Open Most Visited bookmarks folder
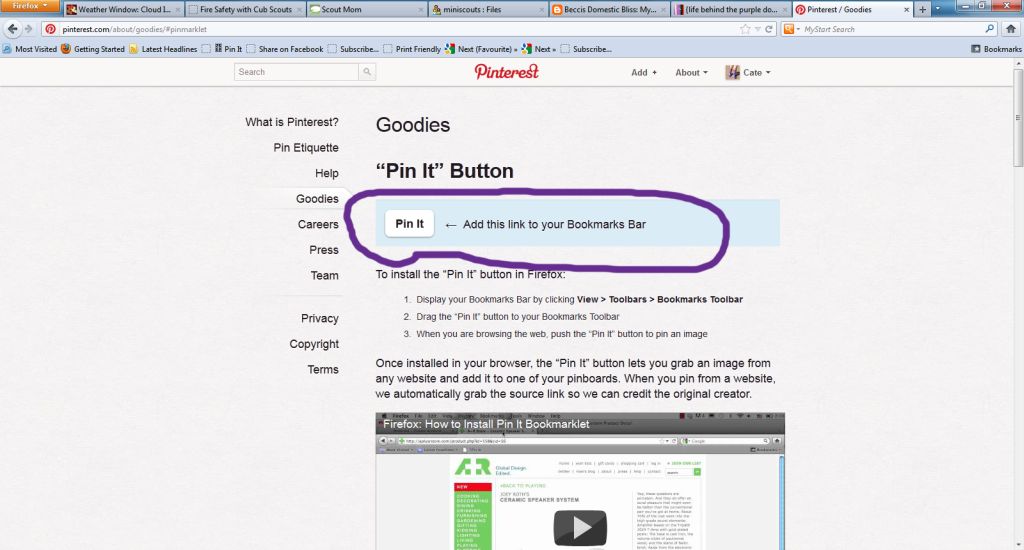The height and width of the screenshot is (550, 1024). 30,49
